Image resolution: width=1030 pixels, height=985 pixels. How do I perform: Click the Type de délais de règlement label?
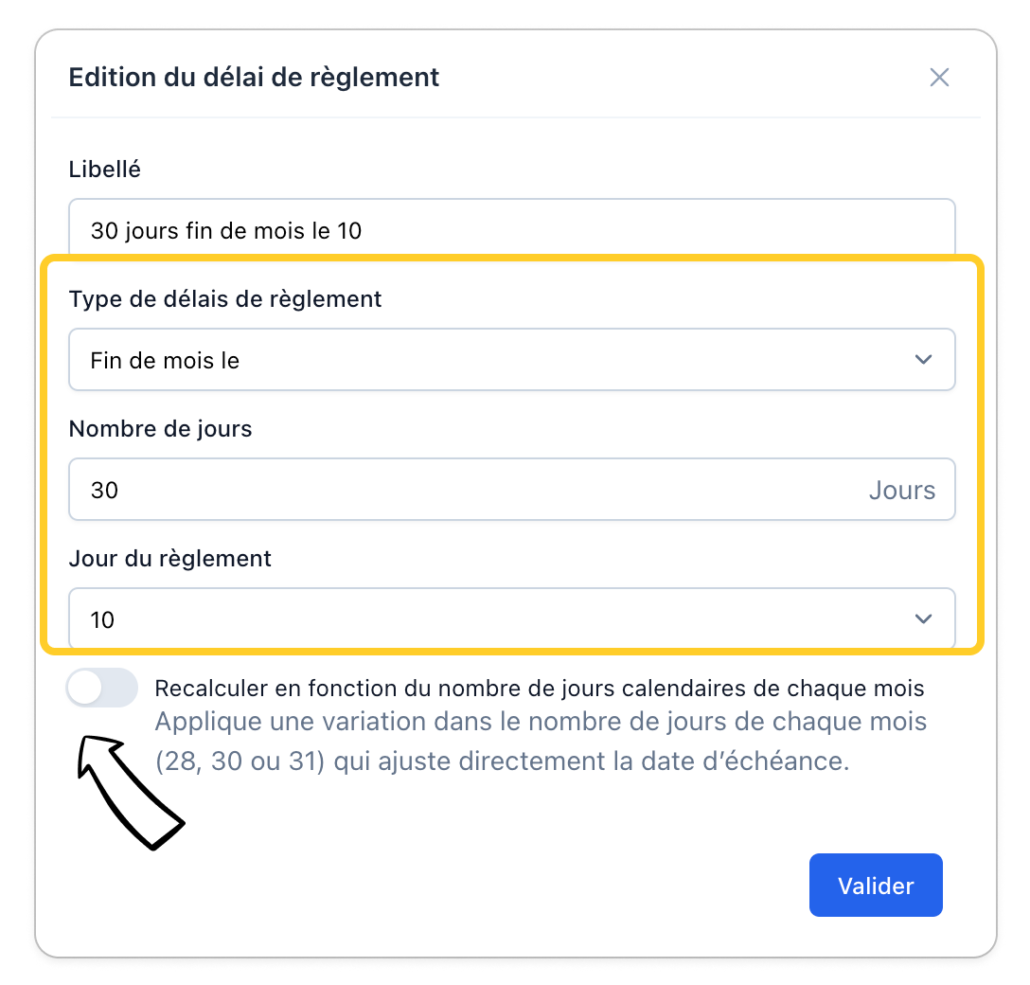[x=225, y=298]
